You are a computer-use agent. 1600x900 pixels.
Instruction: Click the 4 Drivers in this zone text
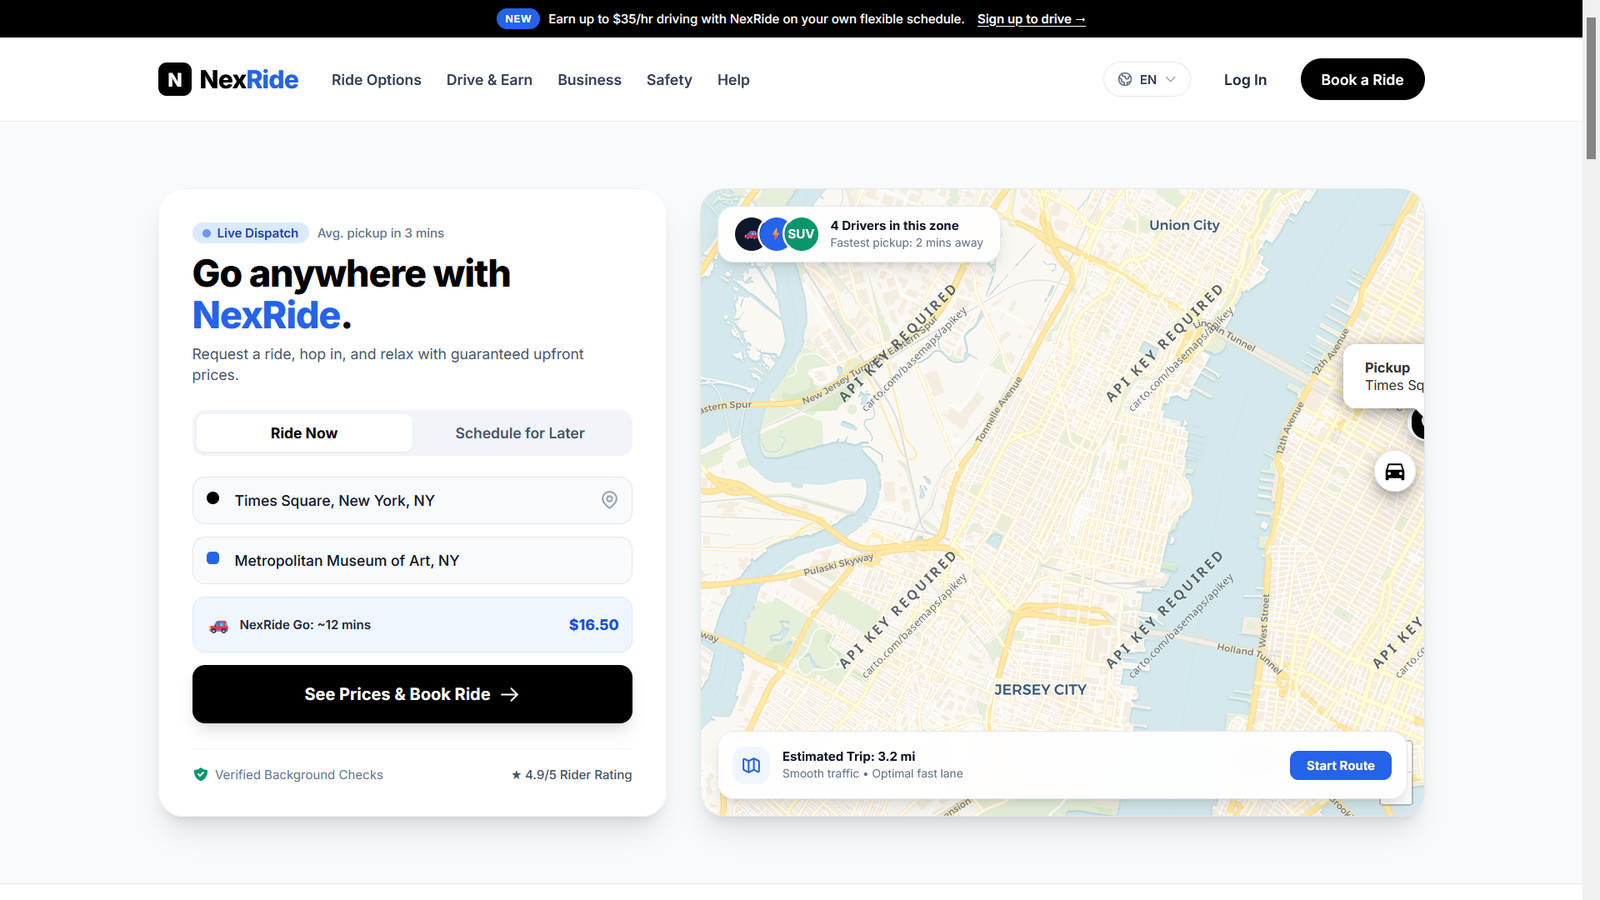click(x=894, y=226)
